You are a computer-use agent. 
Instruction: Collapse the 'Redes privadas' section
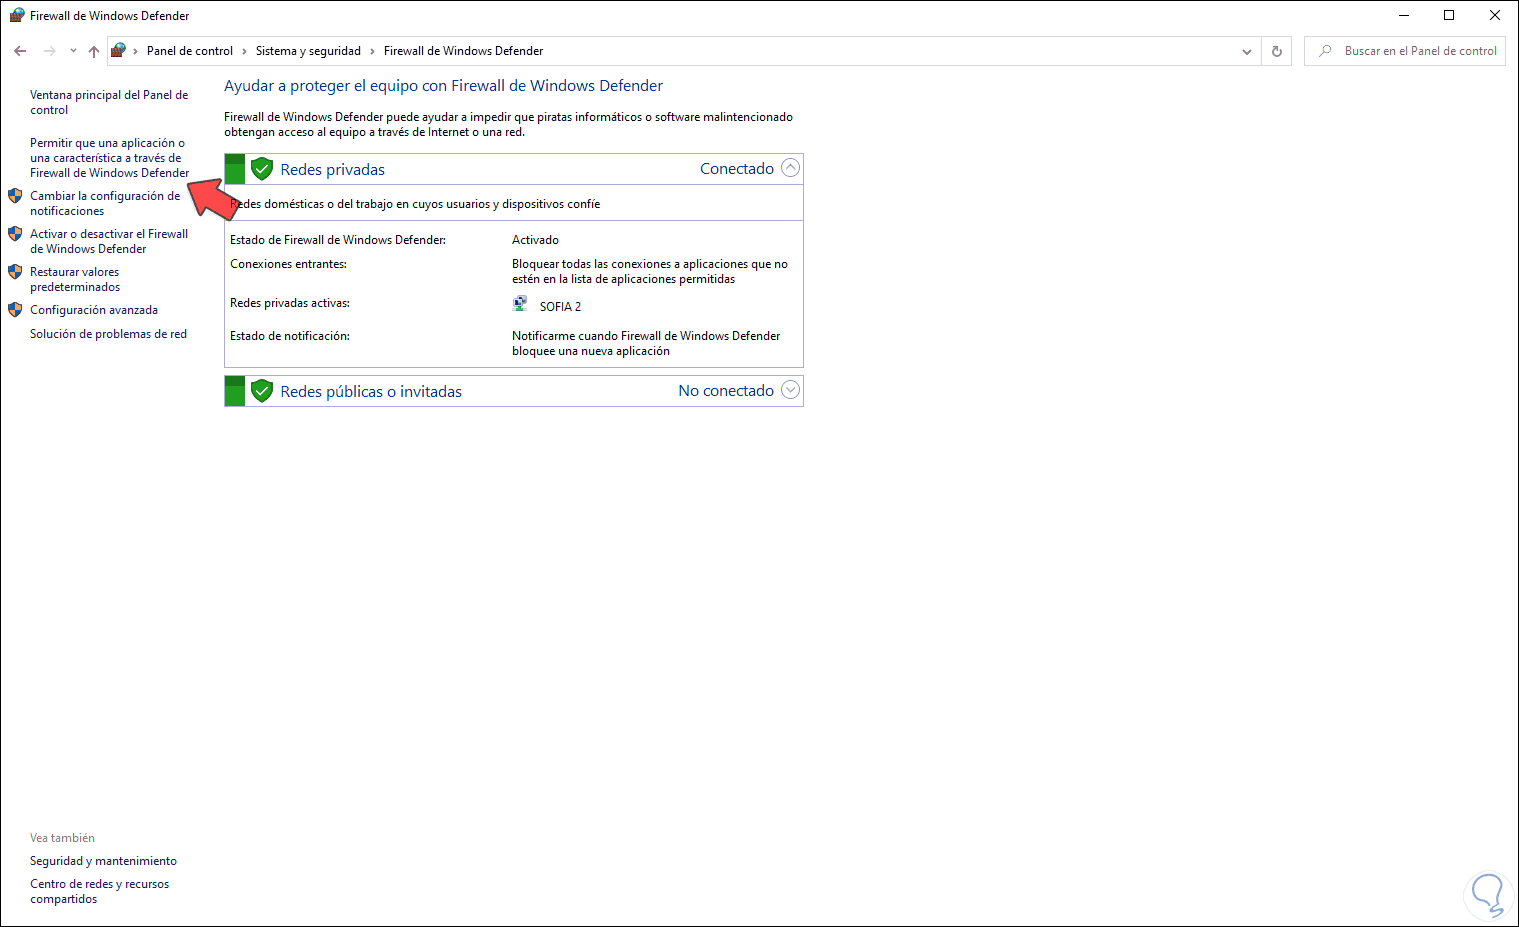pos(790,168)
